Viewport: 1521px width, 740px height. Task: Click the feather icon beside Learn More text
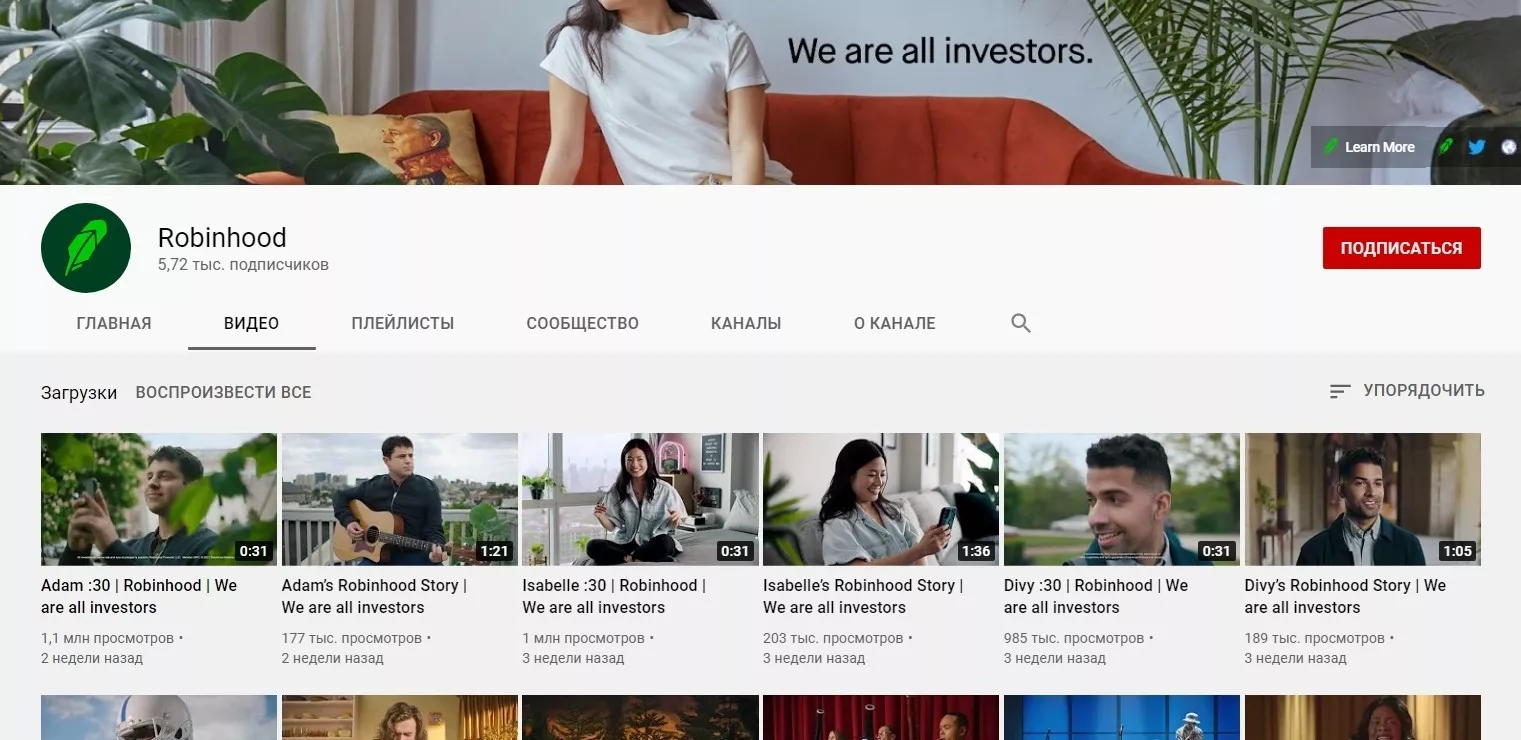1331,147
